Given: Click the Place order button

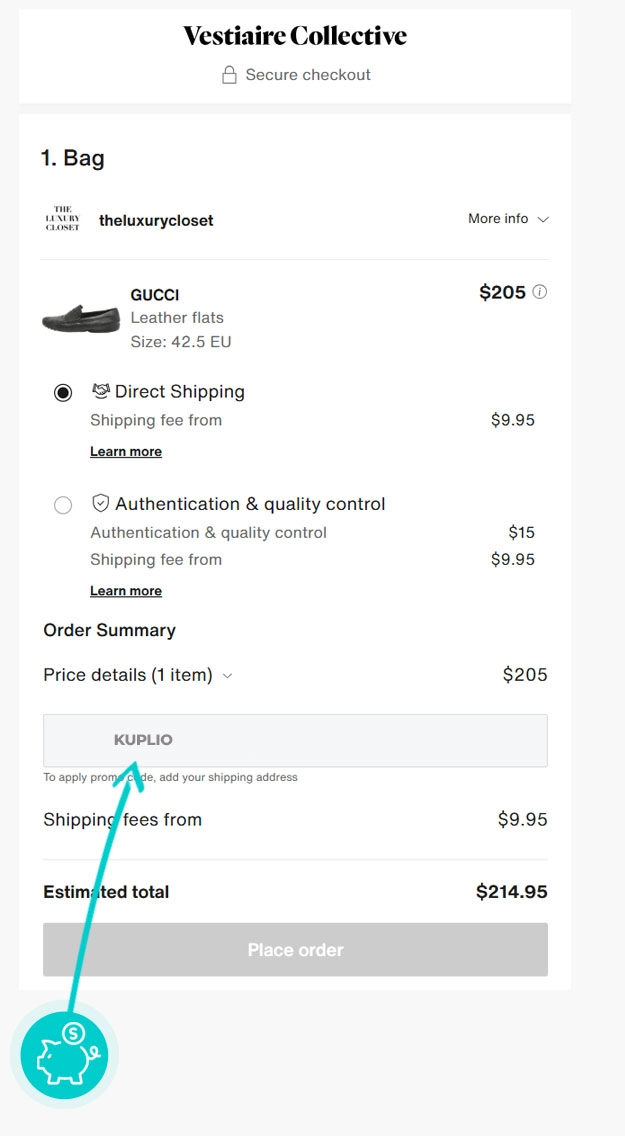Looking at the screenshot, I should click(x=295, y=950).
